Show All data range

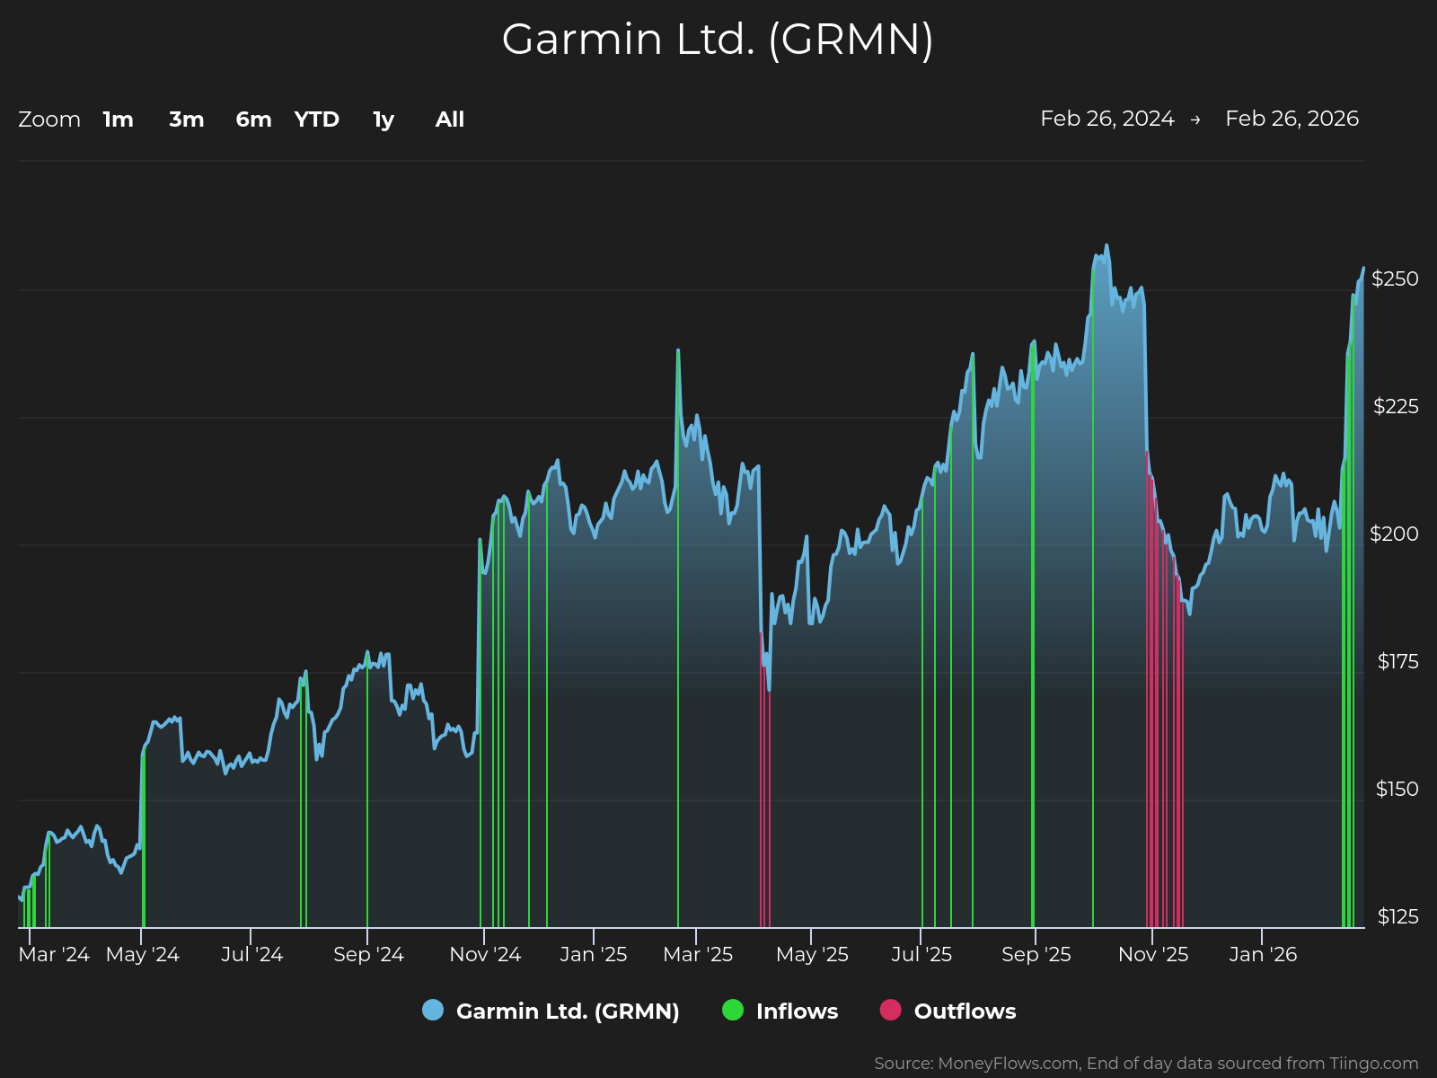coord(450,119)
